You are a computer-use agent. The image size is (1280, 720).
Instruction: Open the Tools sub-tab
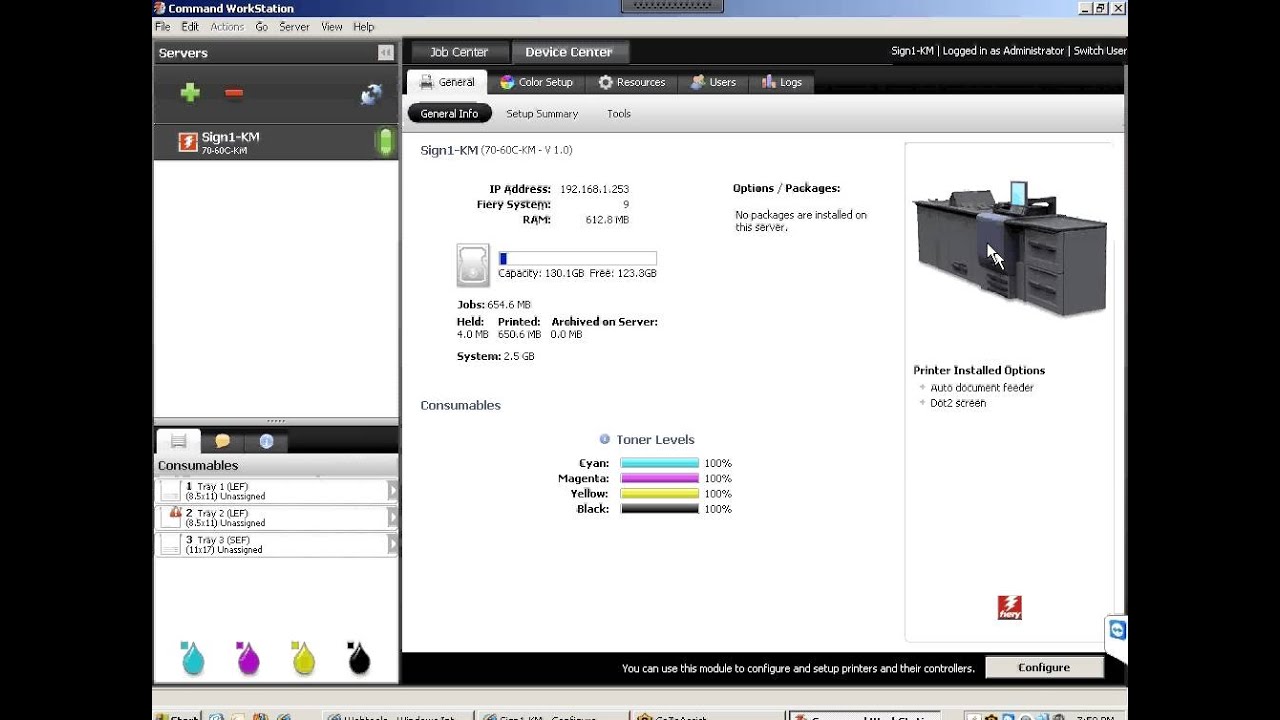[x=619, y=114]
